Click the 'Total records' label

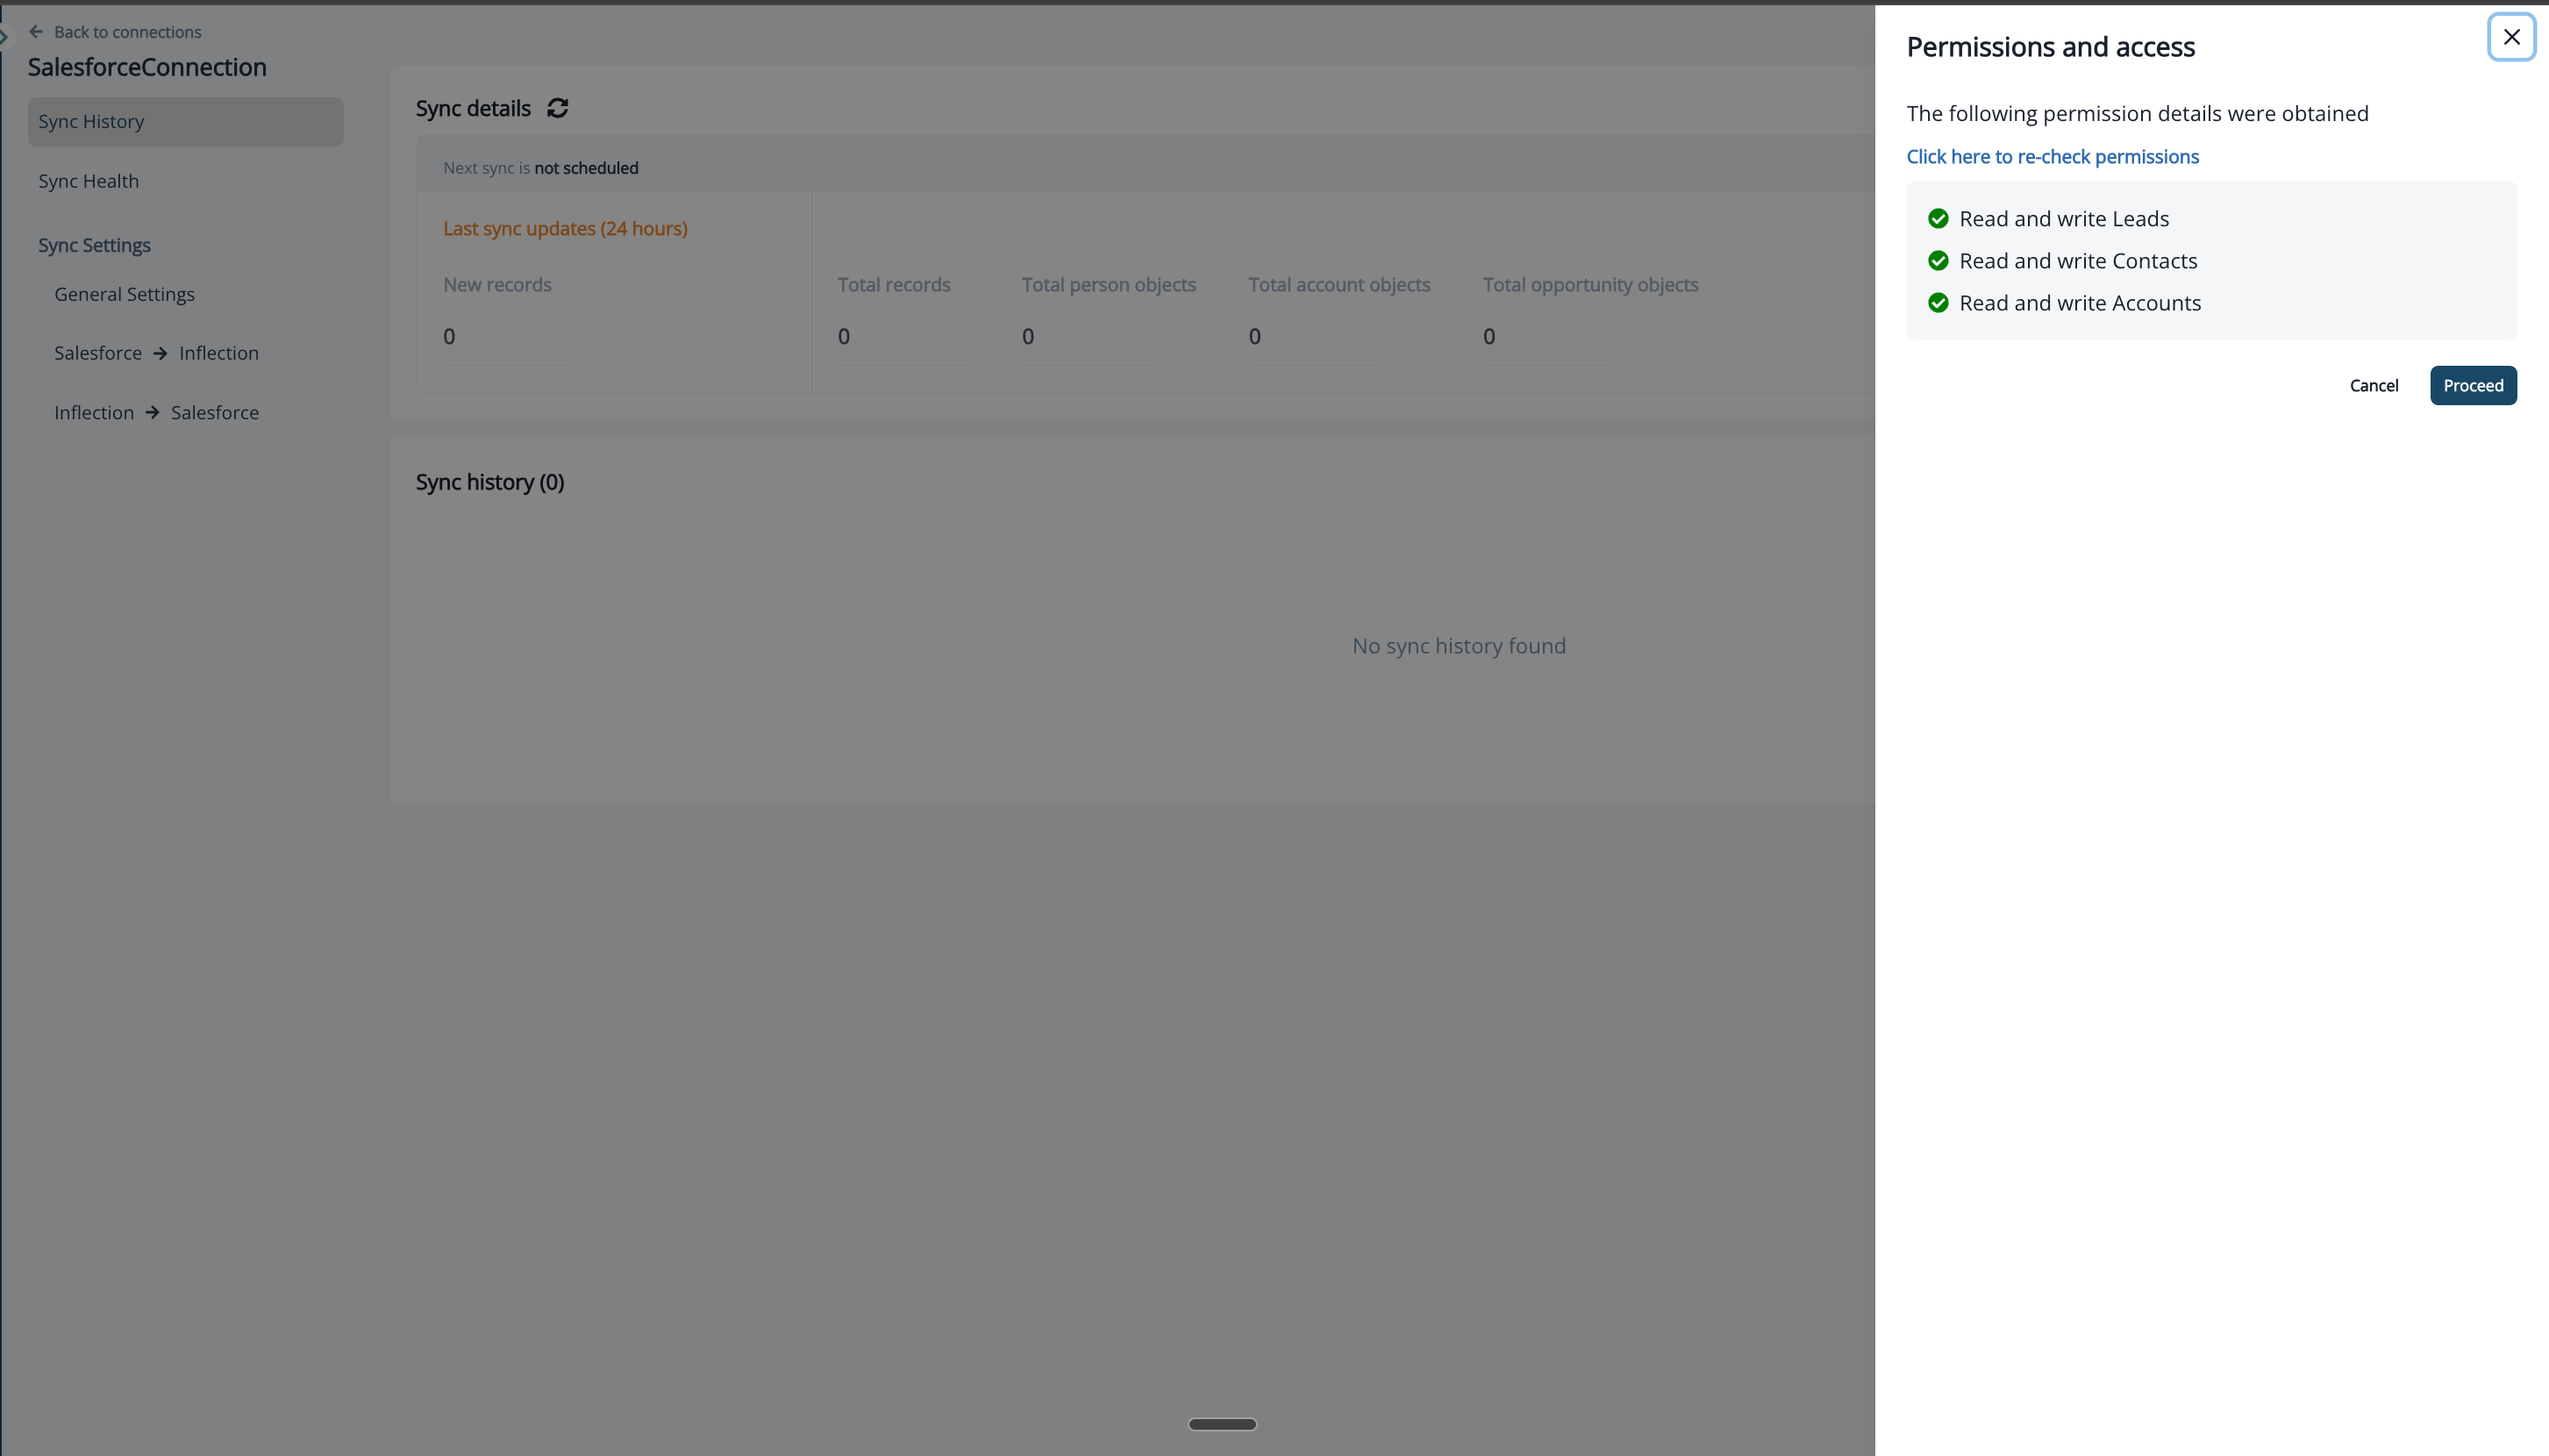coord(894,285)
